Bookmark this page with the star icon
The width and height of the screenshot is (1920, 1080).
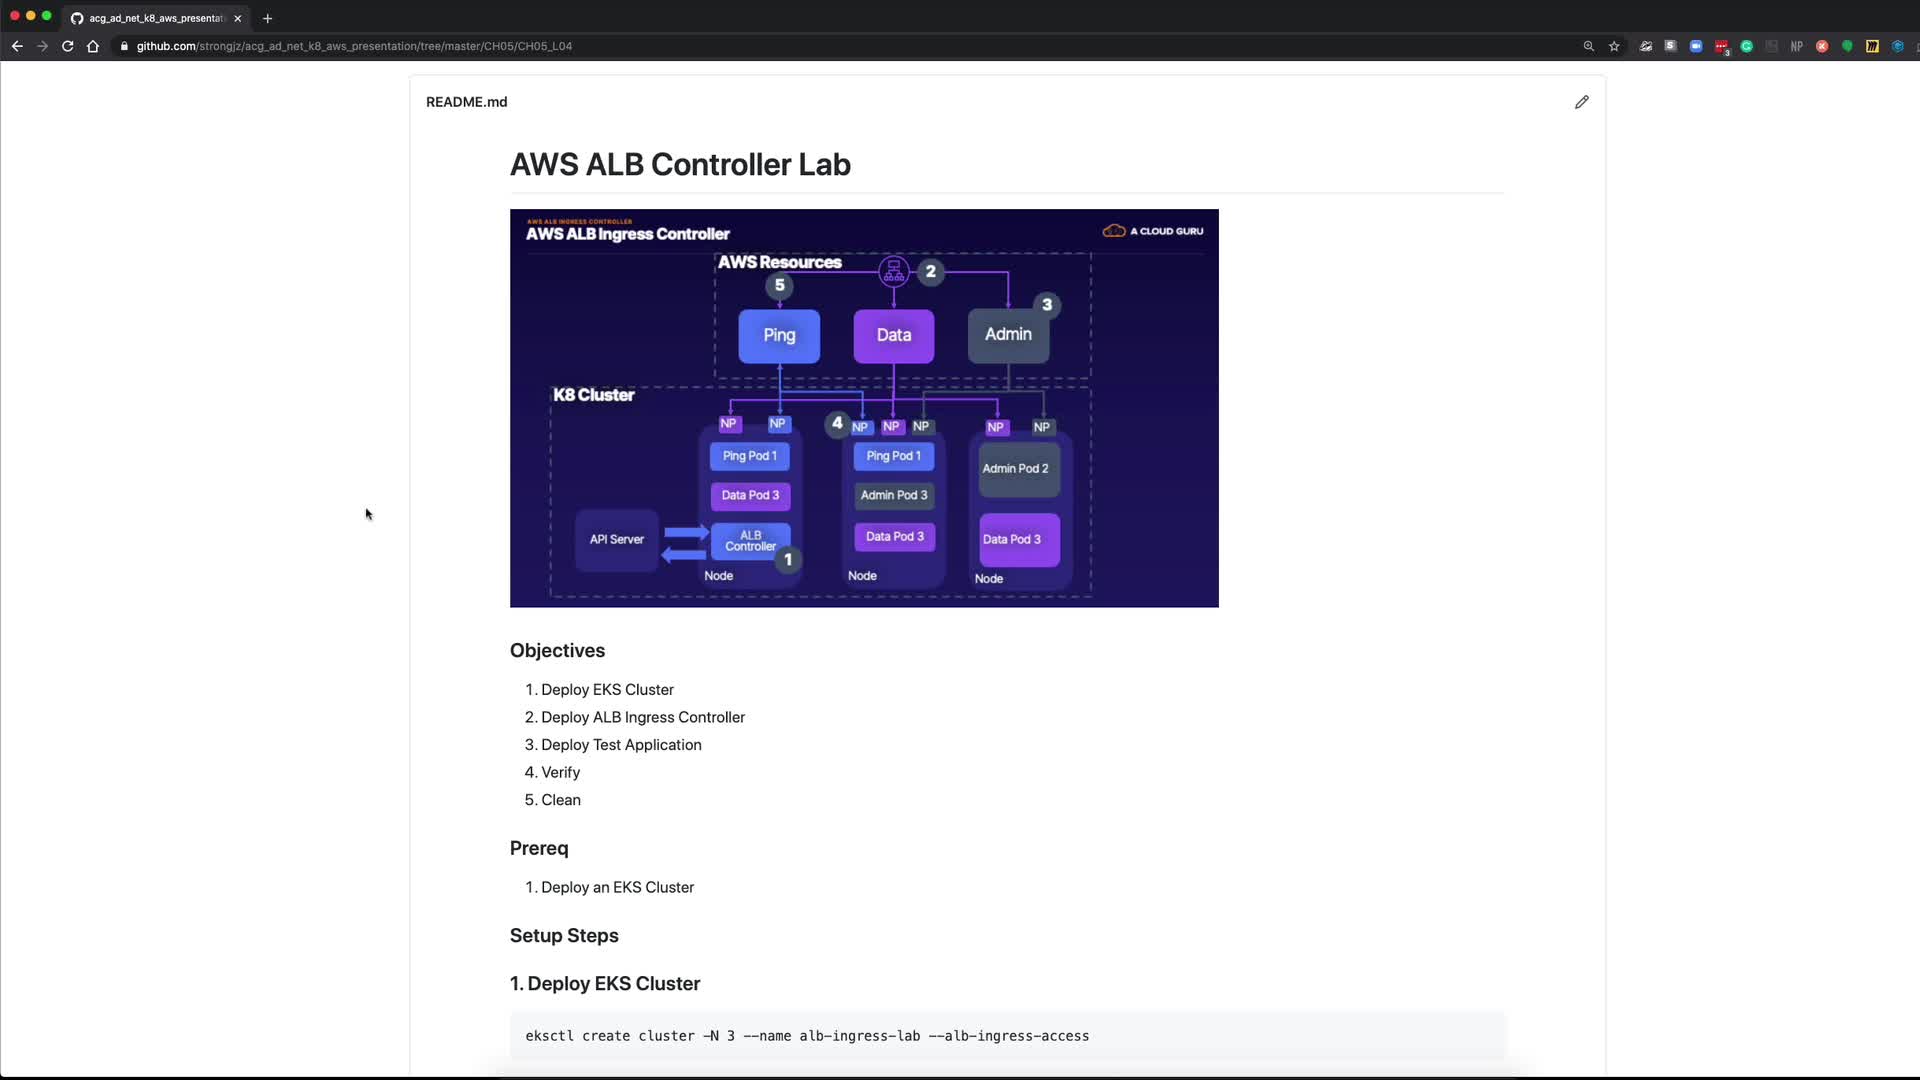coord(1614,46)
